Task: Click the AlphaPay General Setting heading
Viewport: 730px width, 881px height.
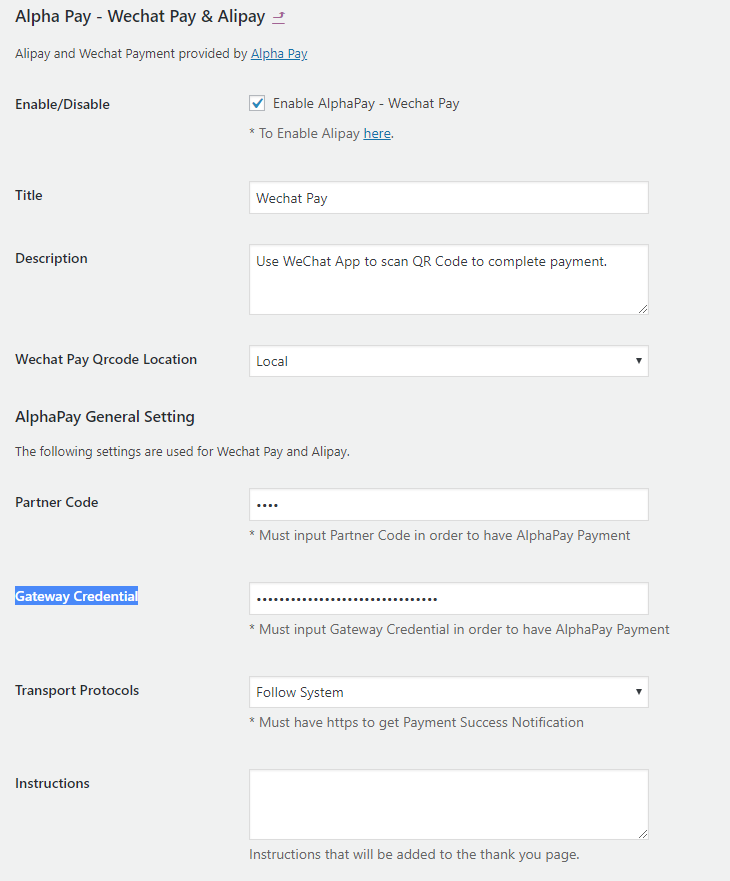Action: coord(105,417)
